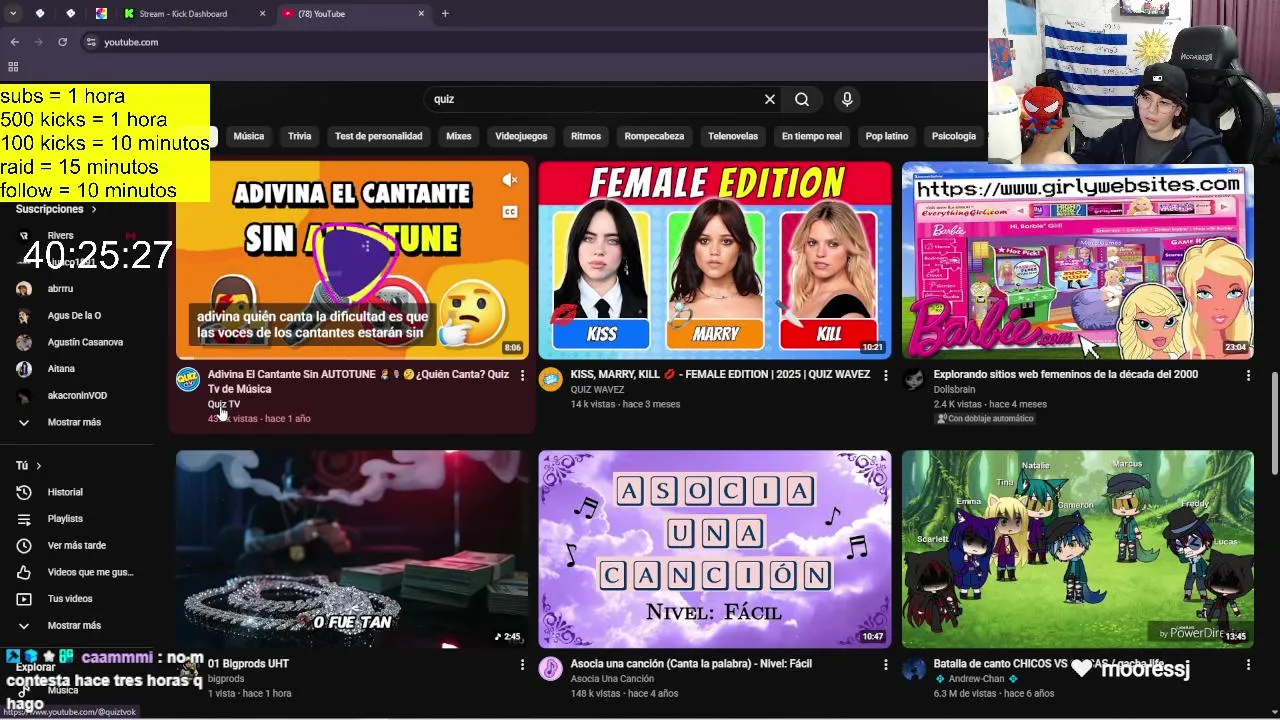
Task: Open Ver más tarde in the sidebar
Action: [77, 545]
